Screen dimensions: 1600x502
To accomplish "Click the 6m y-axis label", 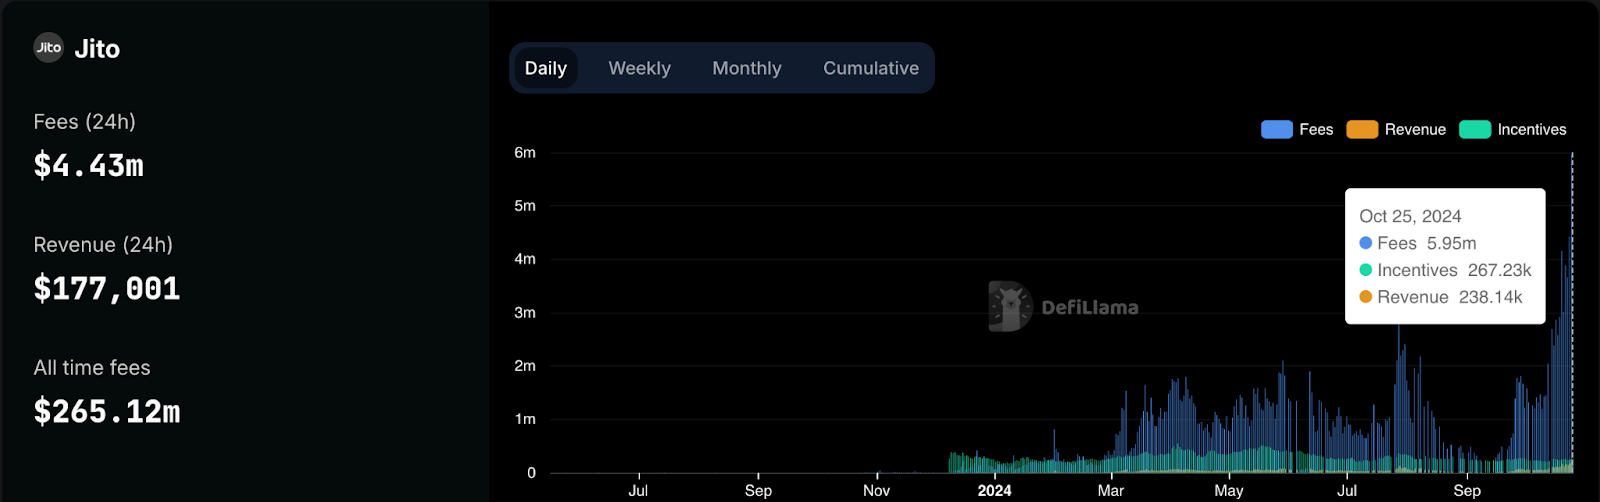I will point(525,152).
